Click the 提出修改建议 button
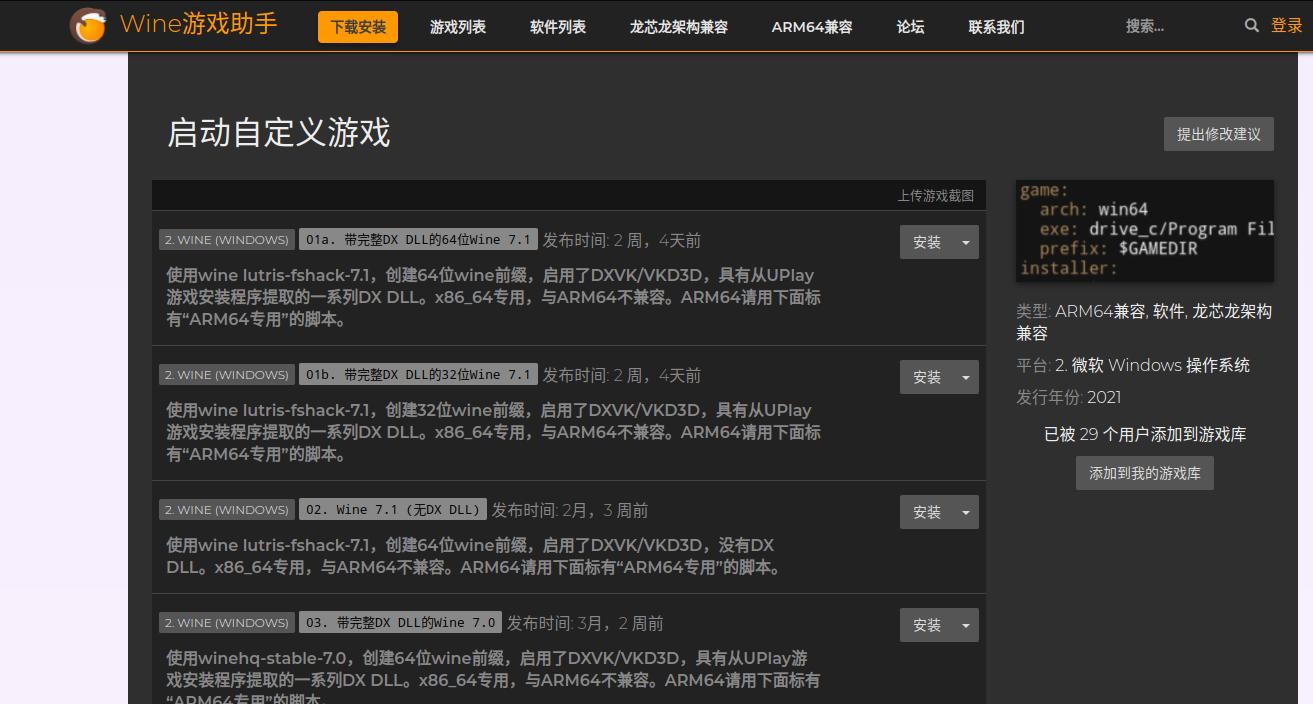Image resolution: width=1313 pixels, height=704 pixels. pyautogui.click(x=1219, y=134)
